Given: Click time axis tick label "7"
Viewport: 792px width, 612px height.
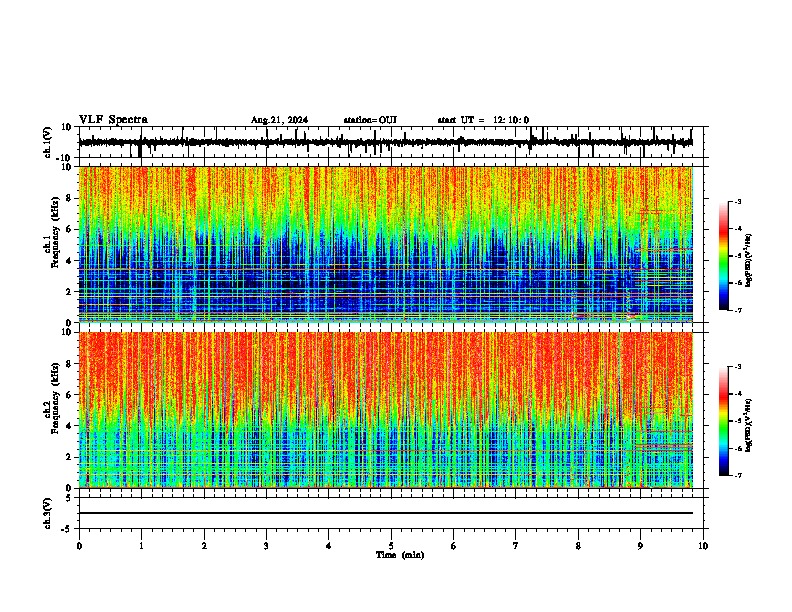Looking at the screenshot, I should (x=516, y=546).
